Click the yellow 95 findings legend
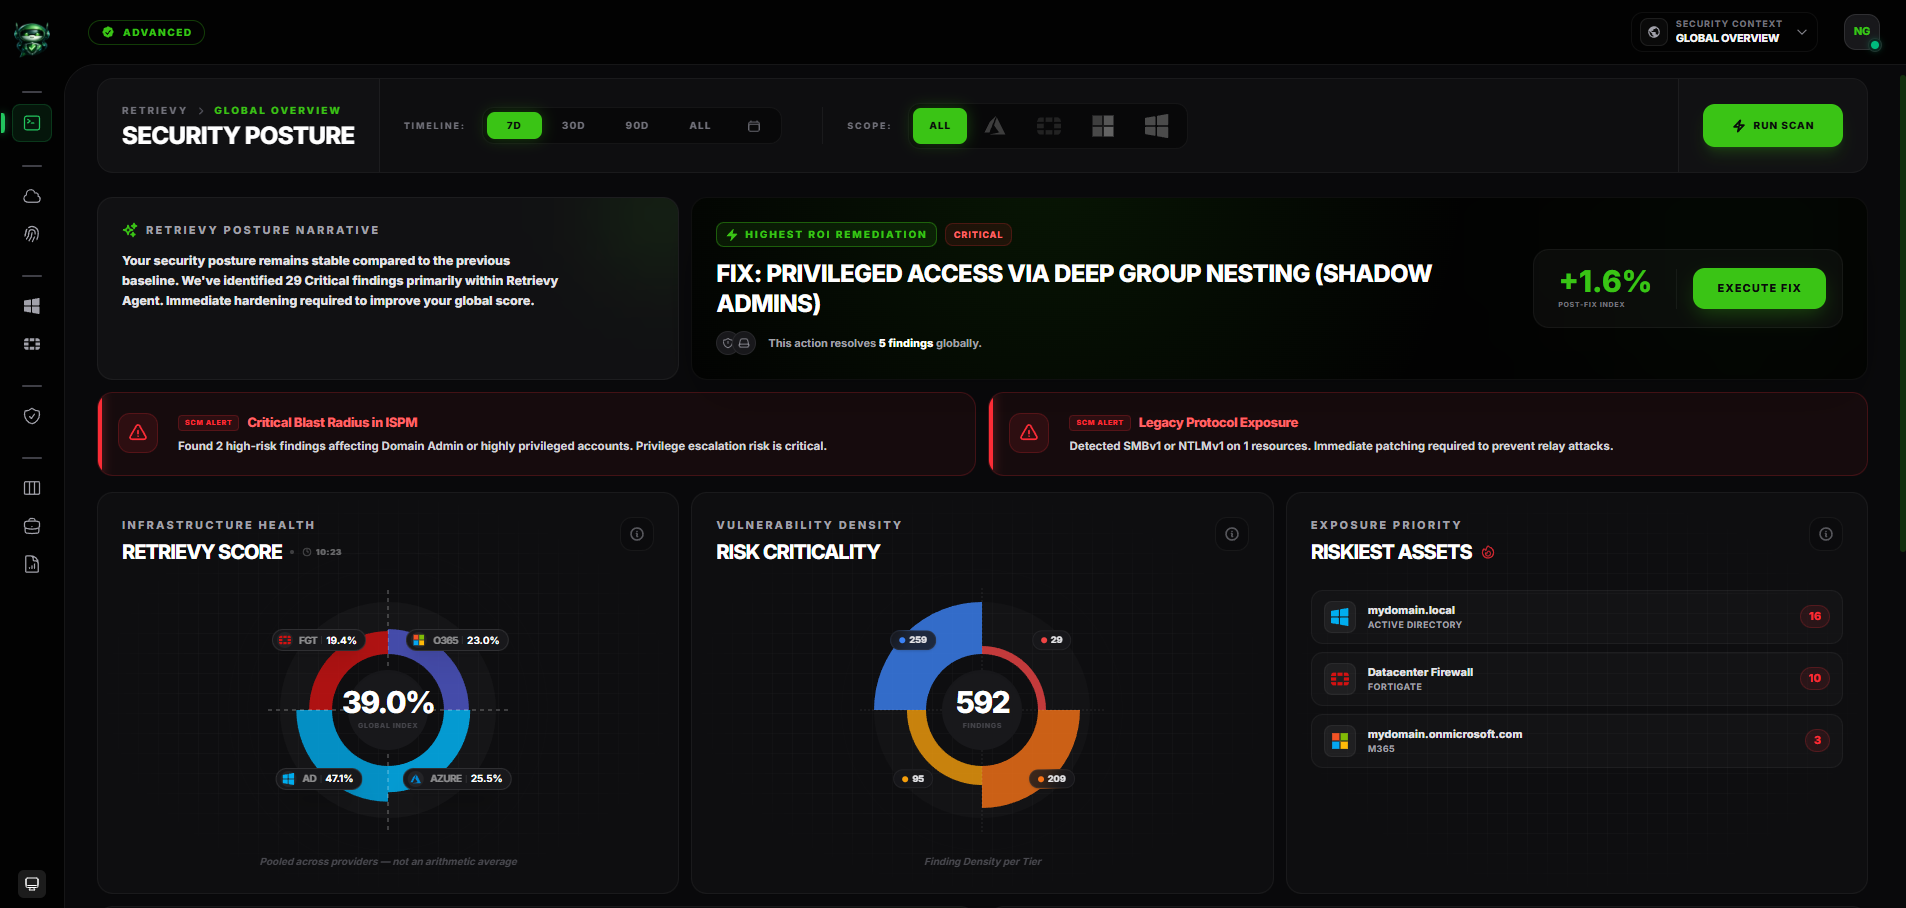The image size is (1906, 908). click(913, 779)
